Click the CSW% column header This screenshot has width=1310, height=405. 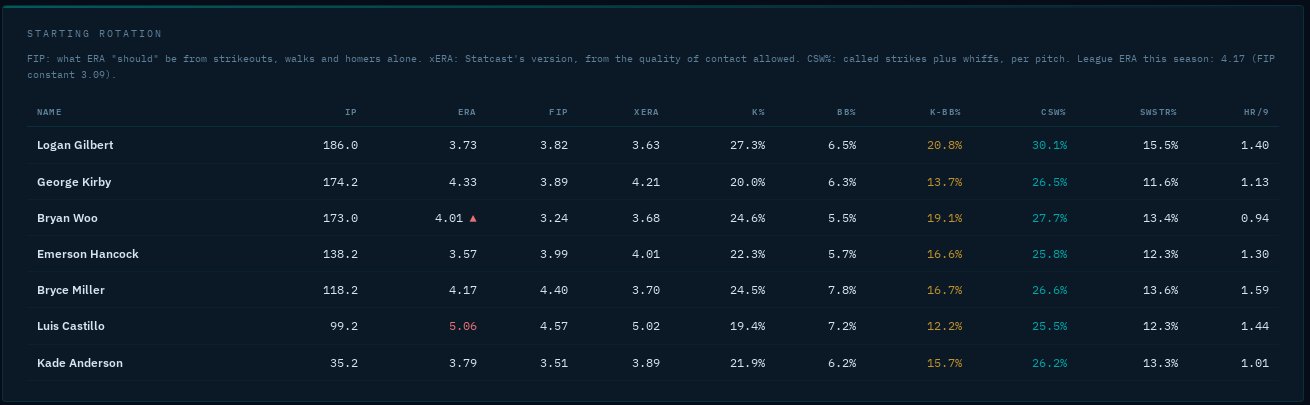point(1053,112)
